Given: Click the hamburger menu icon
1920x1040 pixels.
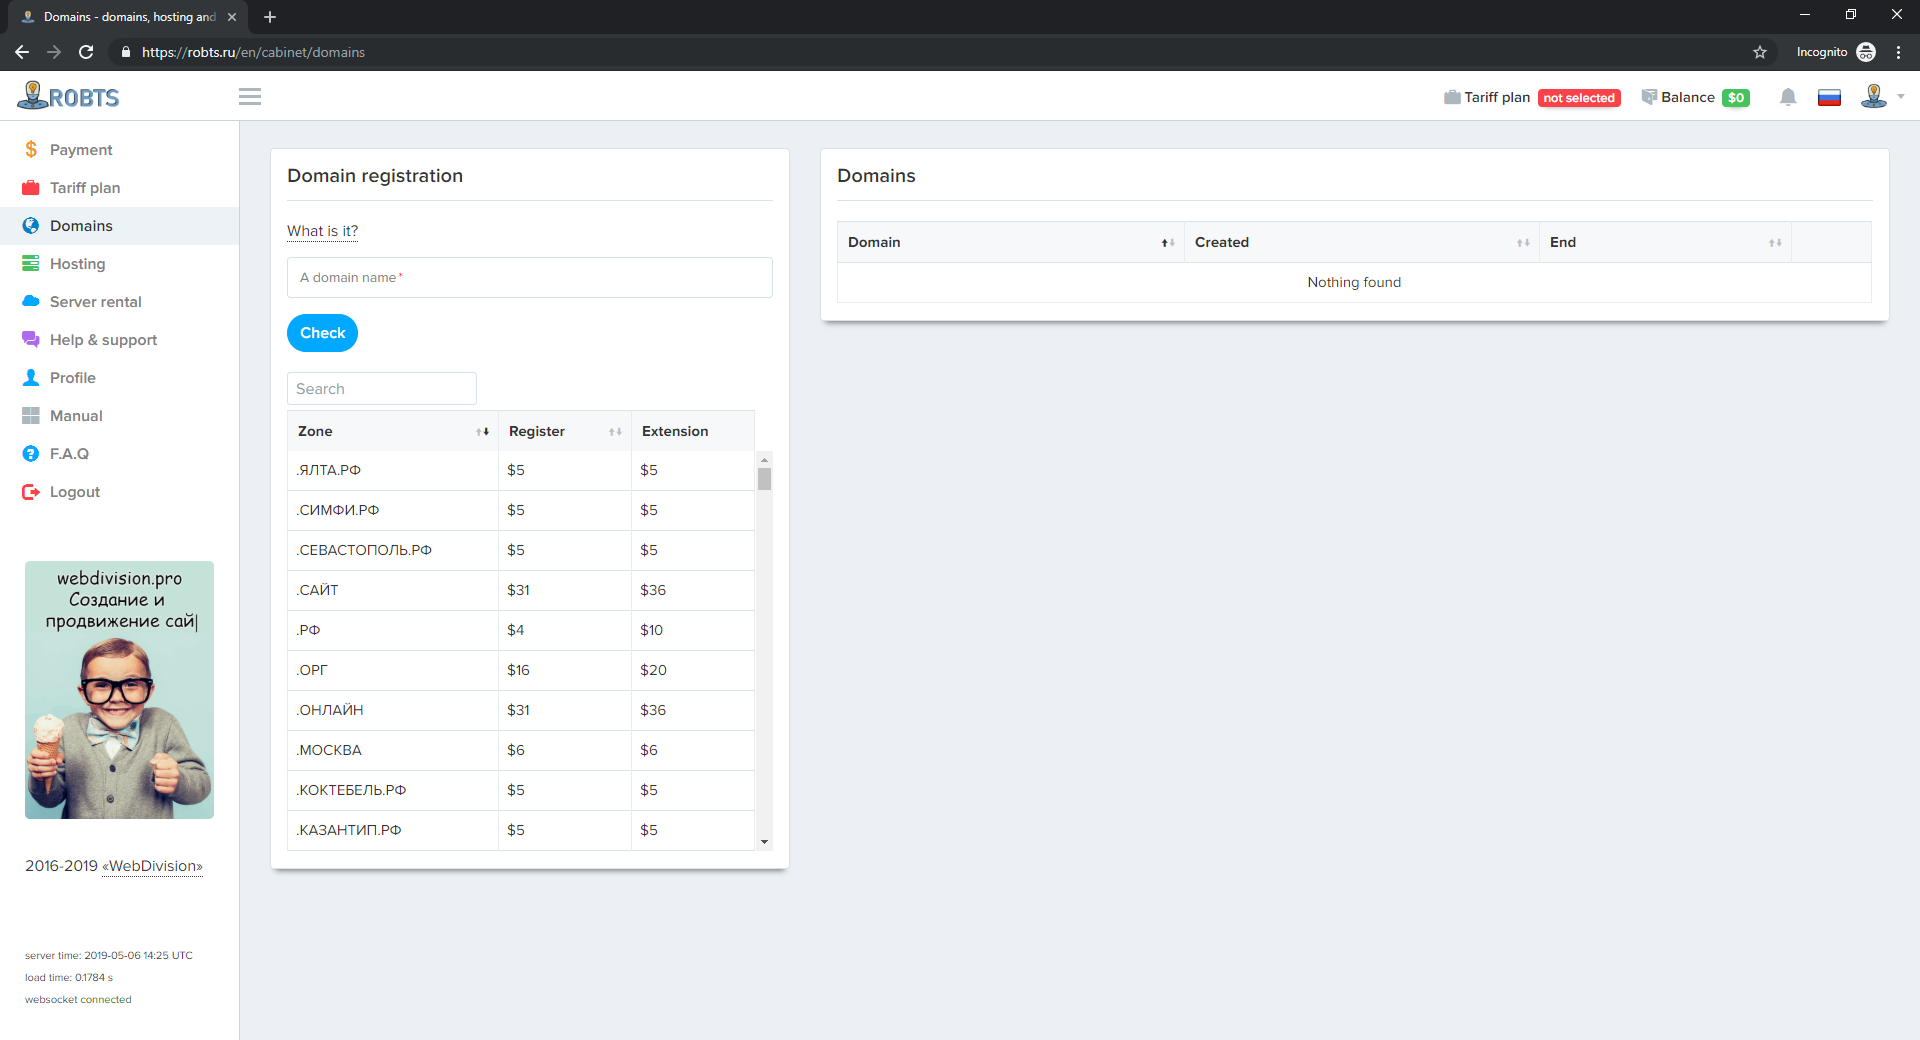Looking at the screenshot, I should pyautogui.click(x=250, y=97).
